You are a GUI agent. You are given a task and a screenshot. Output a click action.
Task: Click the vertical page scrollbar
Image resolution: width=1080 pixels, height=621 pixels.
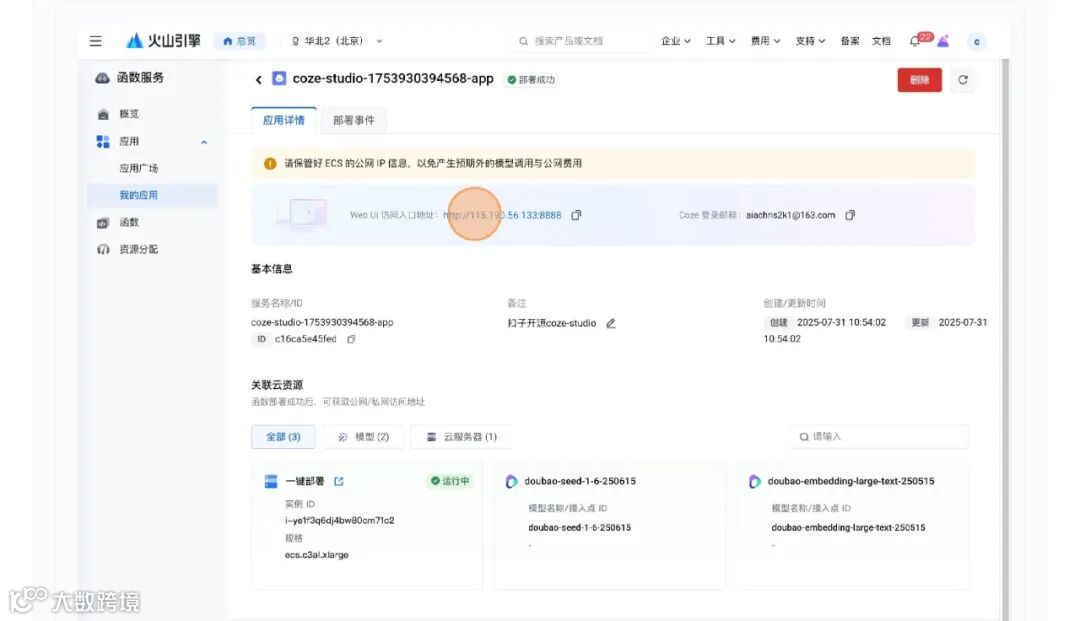(x=1005, y=337)
